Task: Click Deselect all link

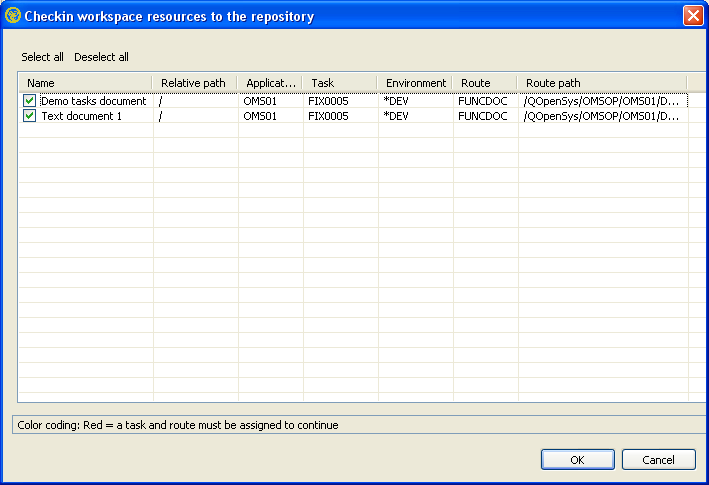Action: click(101, 57)
